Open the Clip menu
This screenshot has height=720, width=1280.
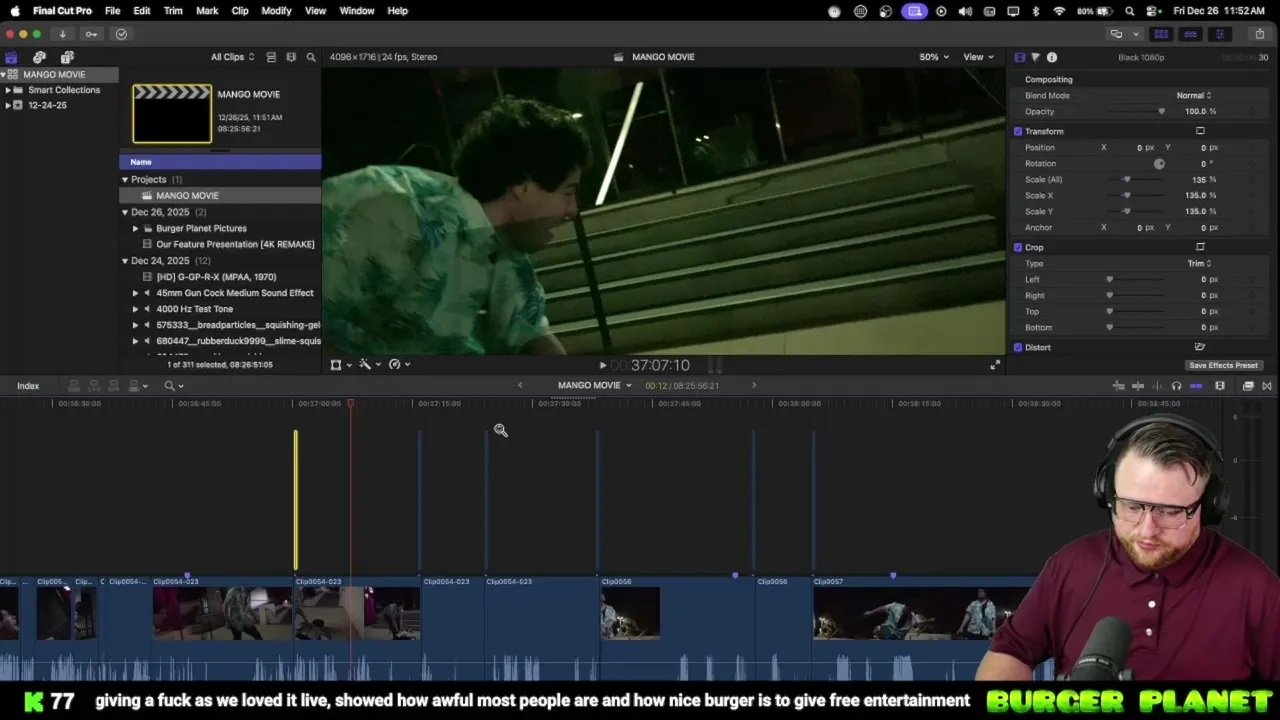(240, 11)
